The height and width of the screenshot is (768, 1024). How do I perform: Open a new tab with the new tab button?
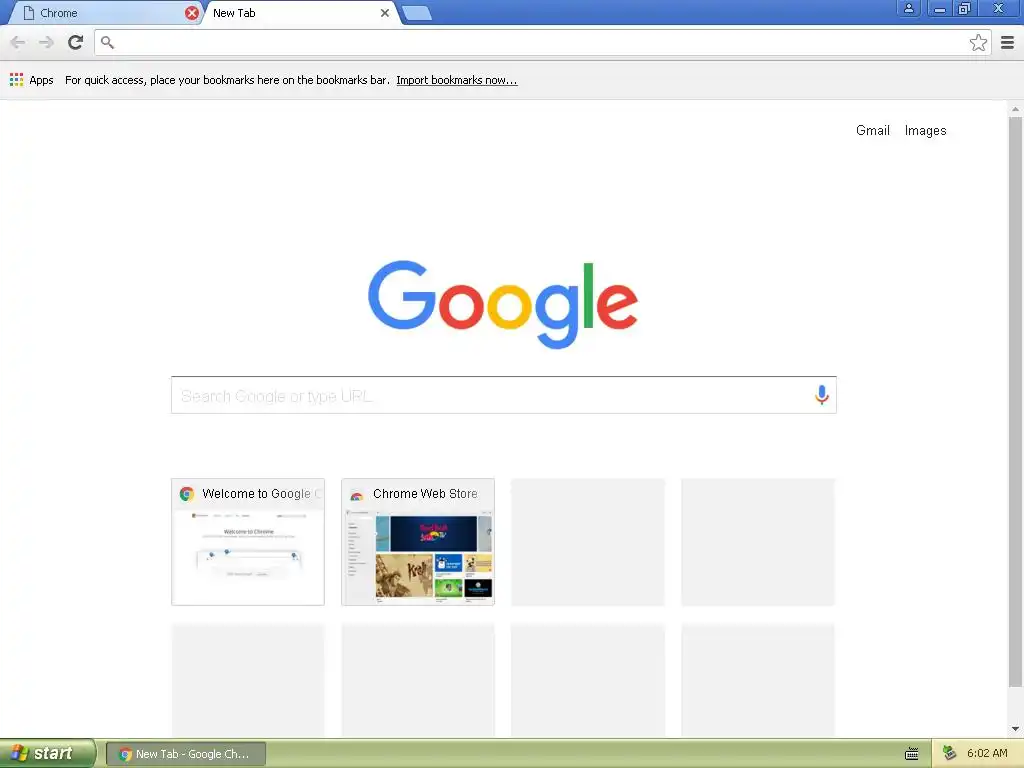(417, 13)
